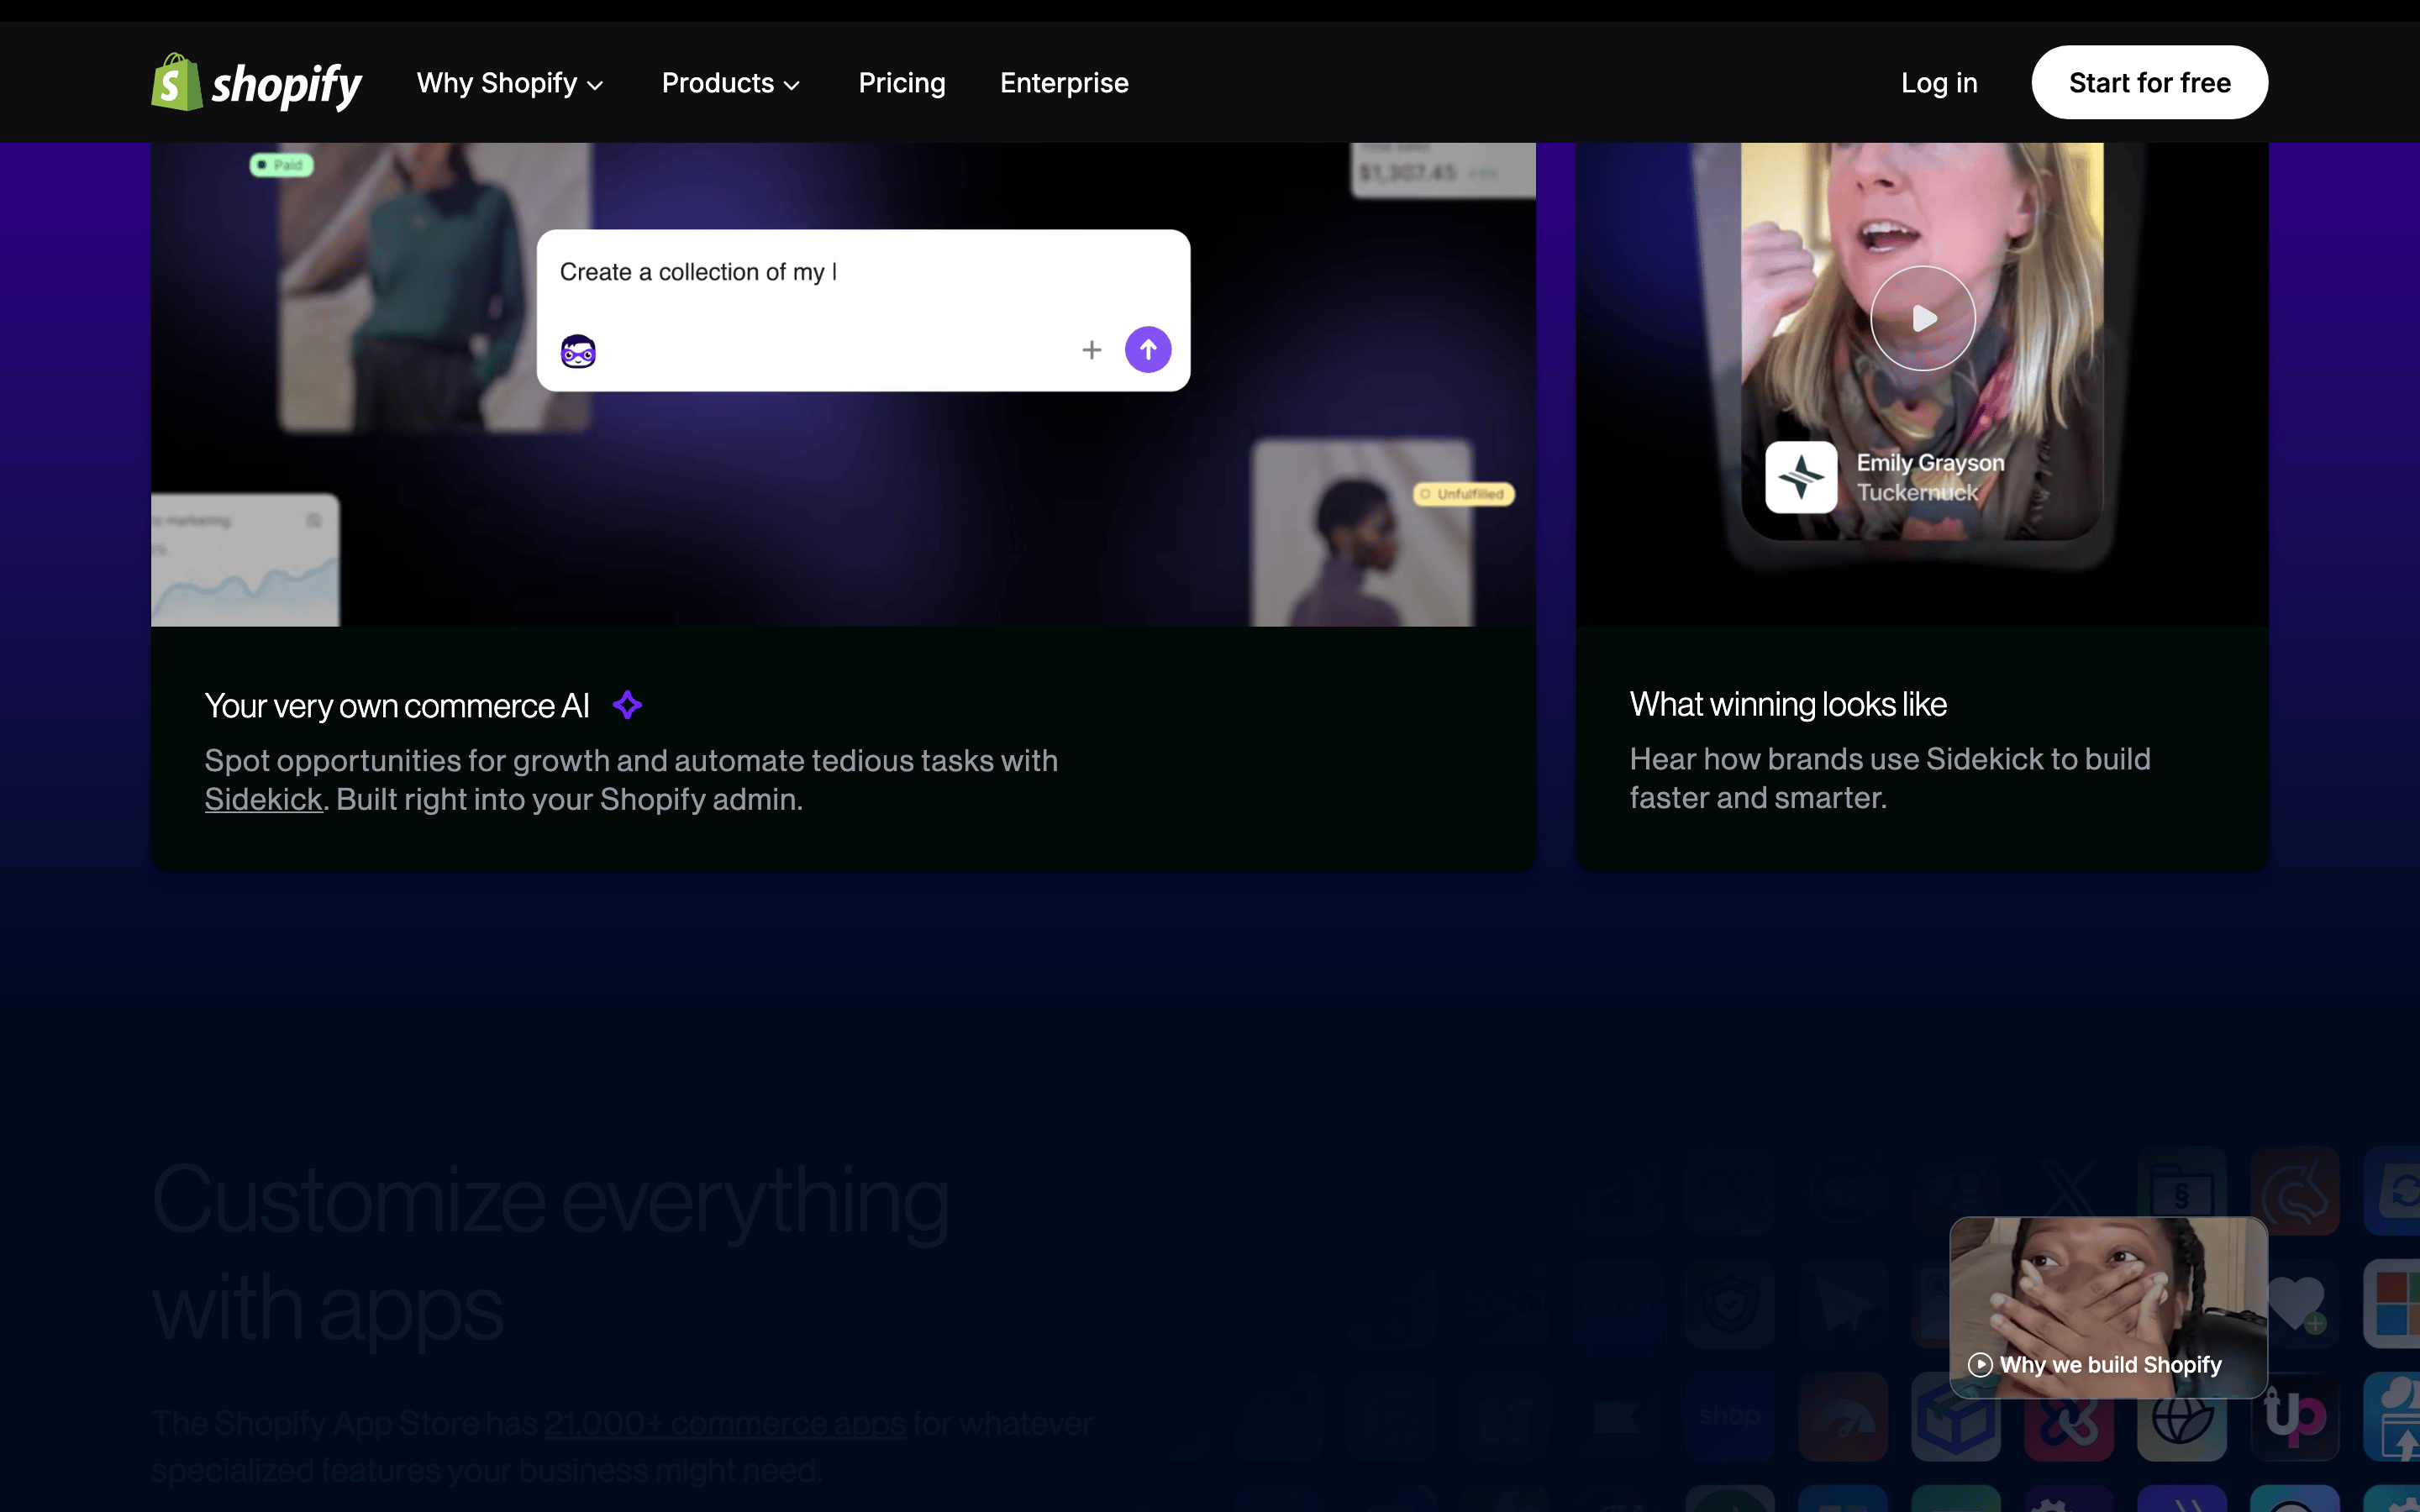Click the globe app icon in the app grid

pyautogui.click(x=2182, y=1416)
